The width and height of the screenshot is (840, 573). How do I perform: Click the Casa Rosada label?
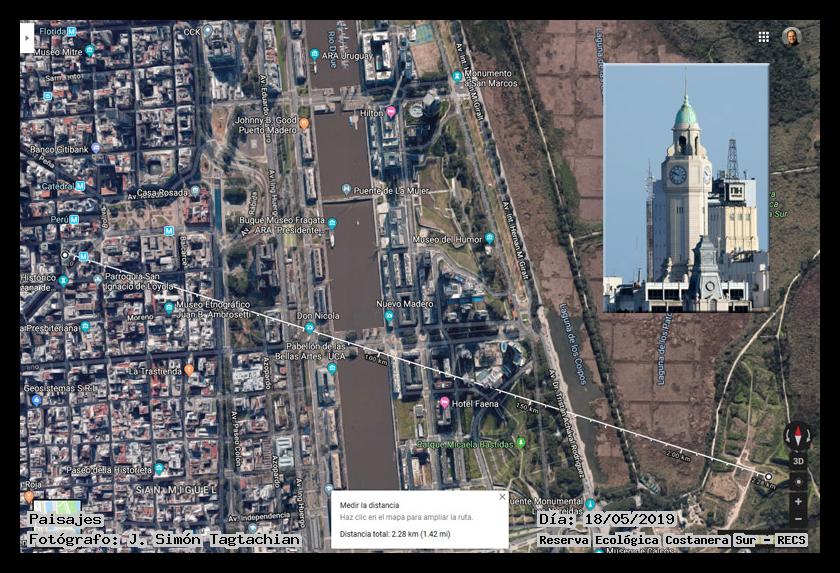click(x=162, y=192)
